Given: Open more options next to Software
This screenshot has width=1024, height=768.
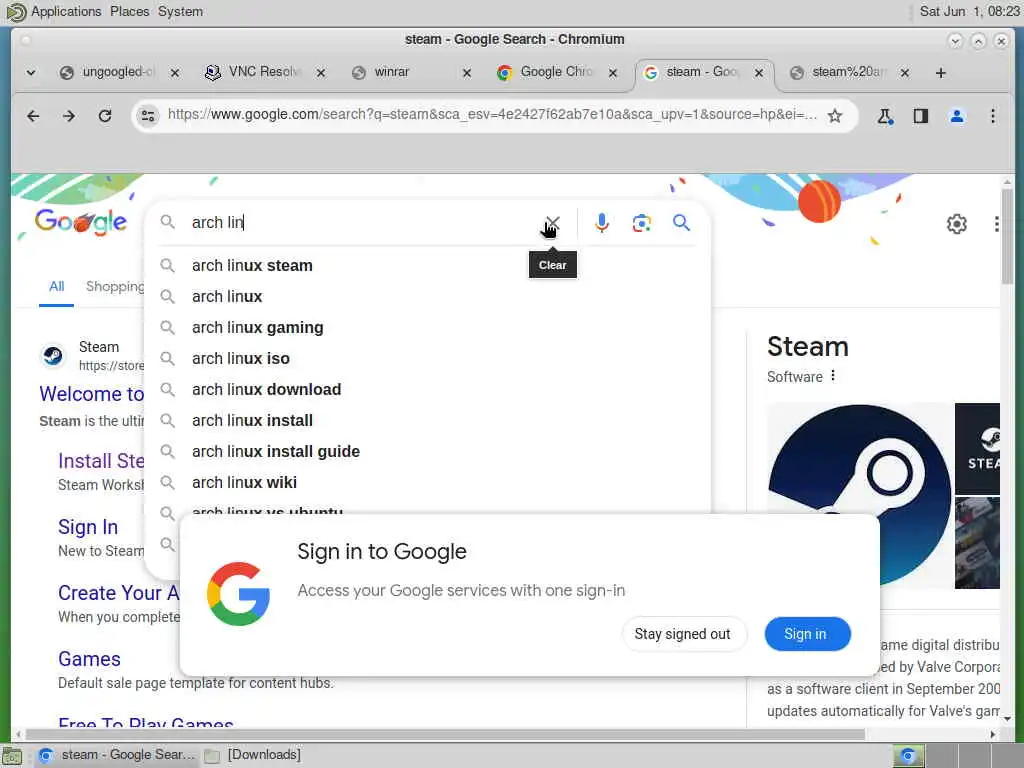Looking at the screenshot, I should (x=833, y=376).
